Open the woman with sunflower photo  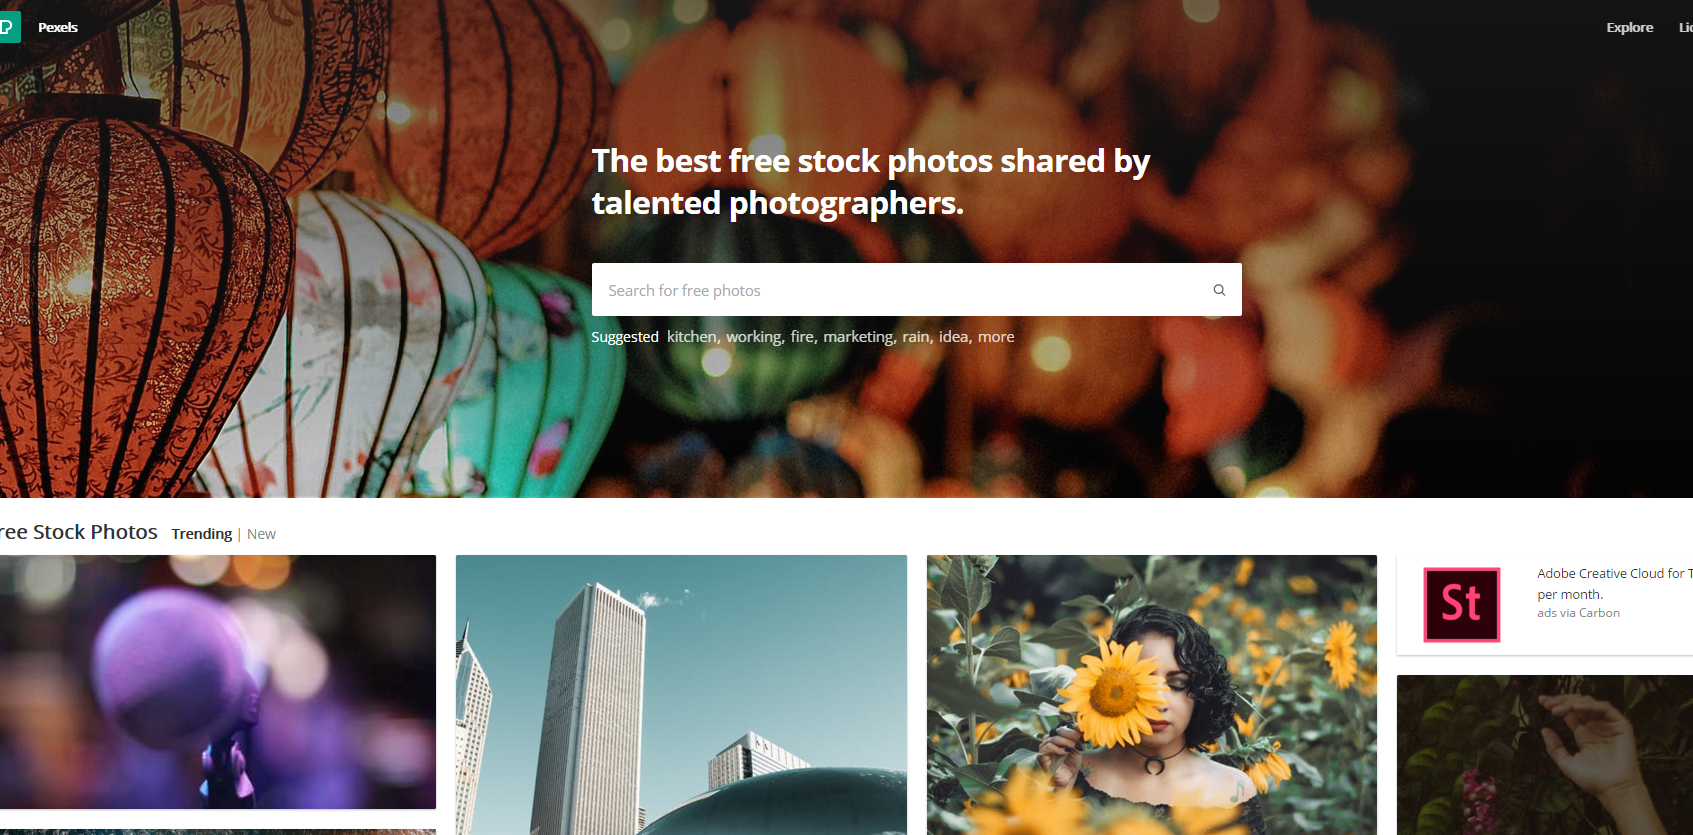click(1152, 695)
